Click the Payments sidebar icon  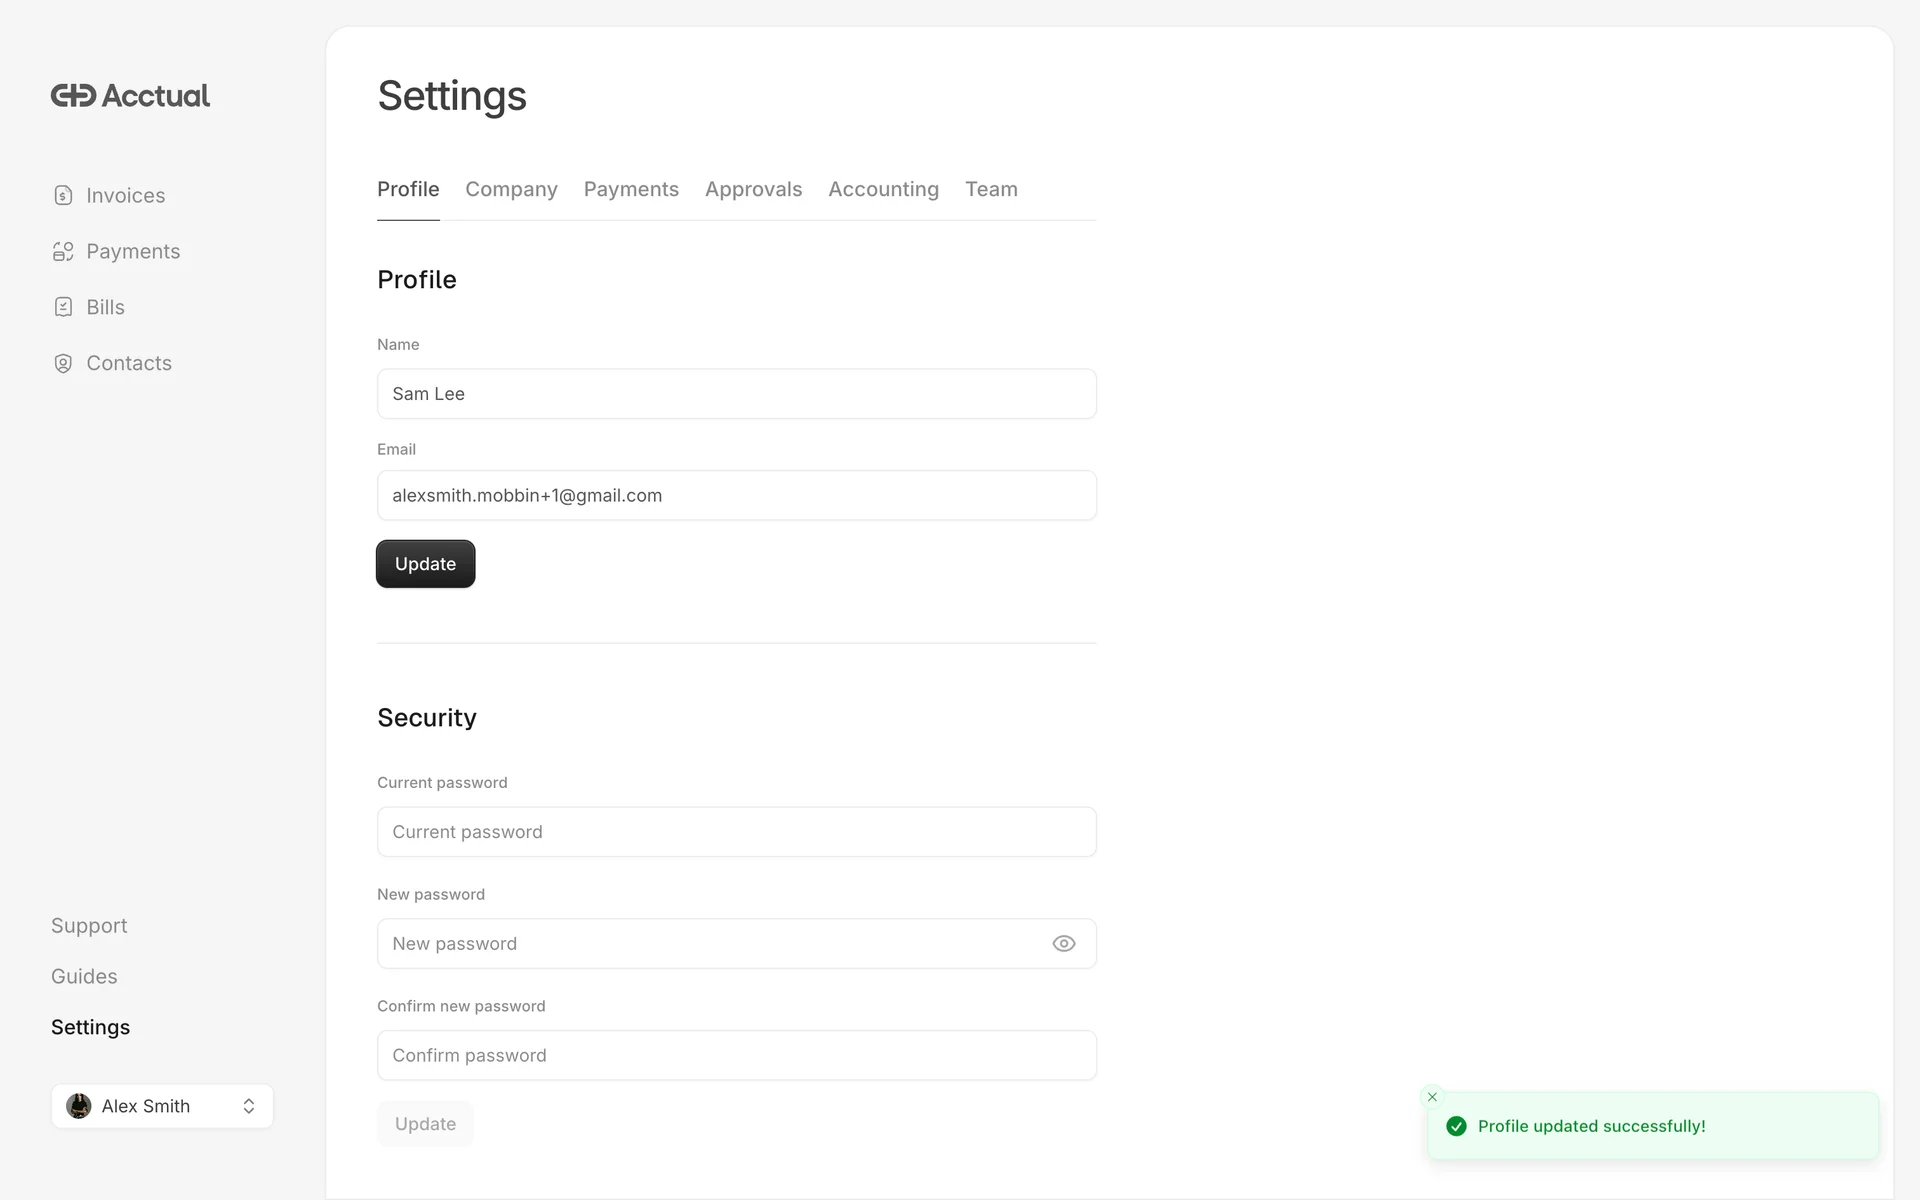tap(63, 252)
